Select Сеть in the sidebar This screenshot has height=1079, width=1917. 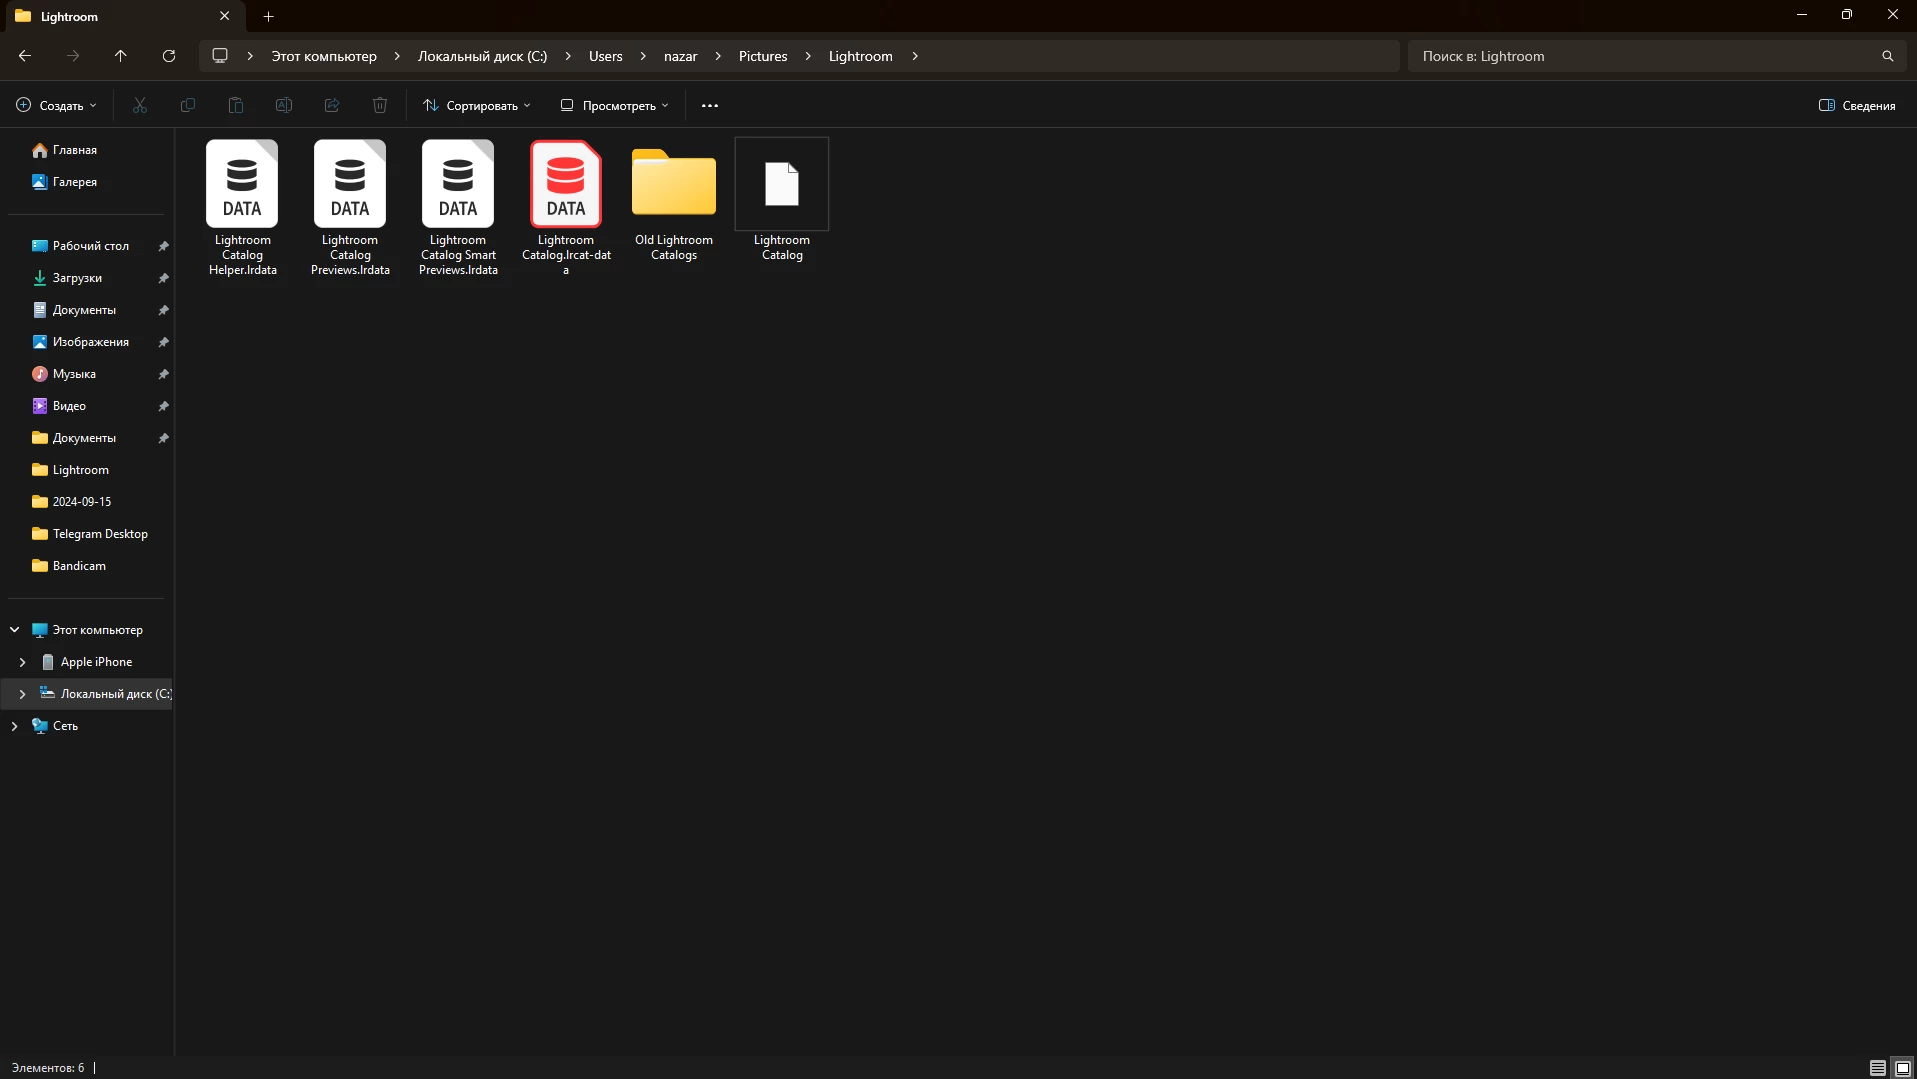point(65,726)
